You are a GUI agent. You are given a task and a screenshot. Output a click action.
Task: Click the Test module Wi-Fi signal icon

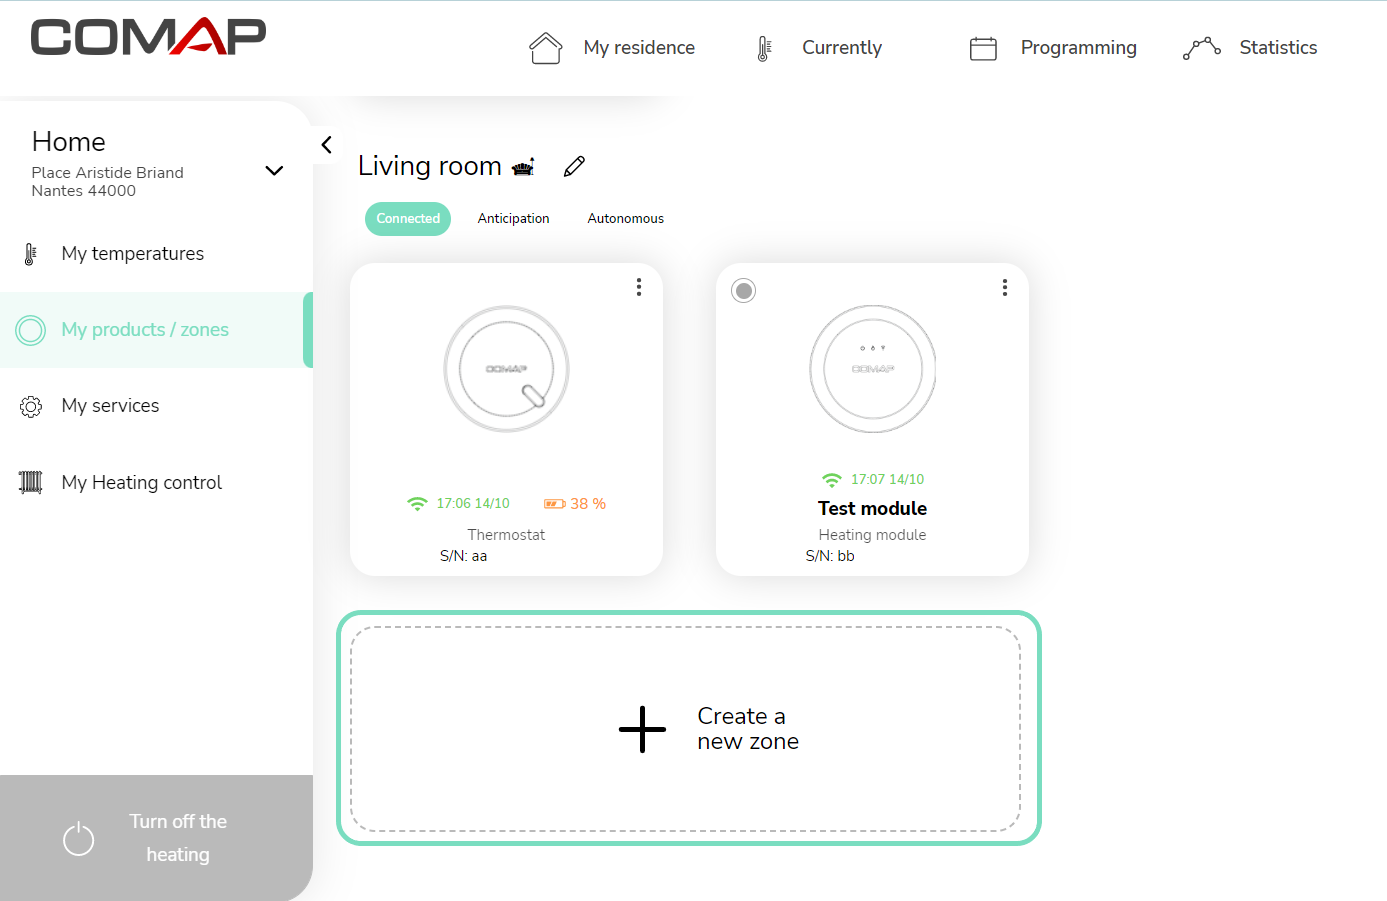click(832, 480)
